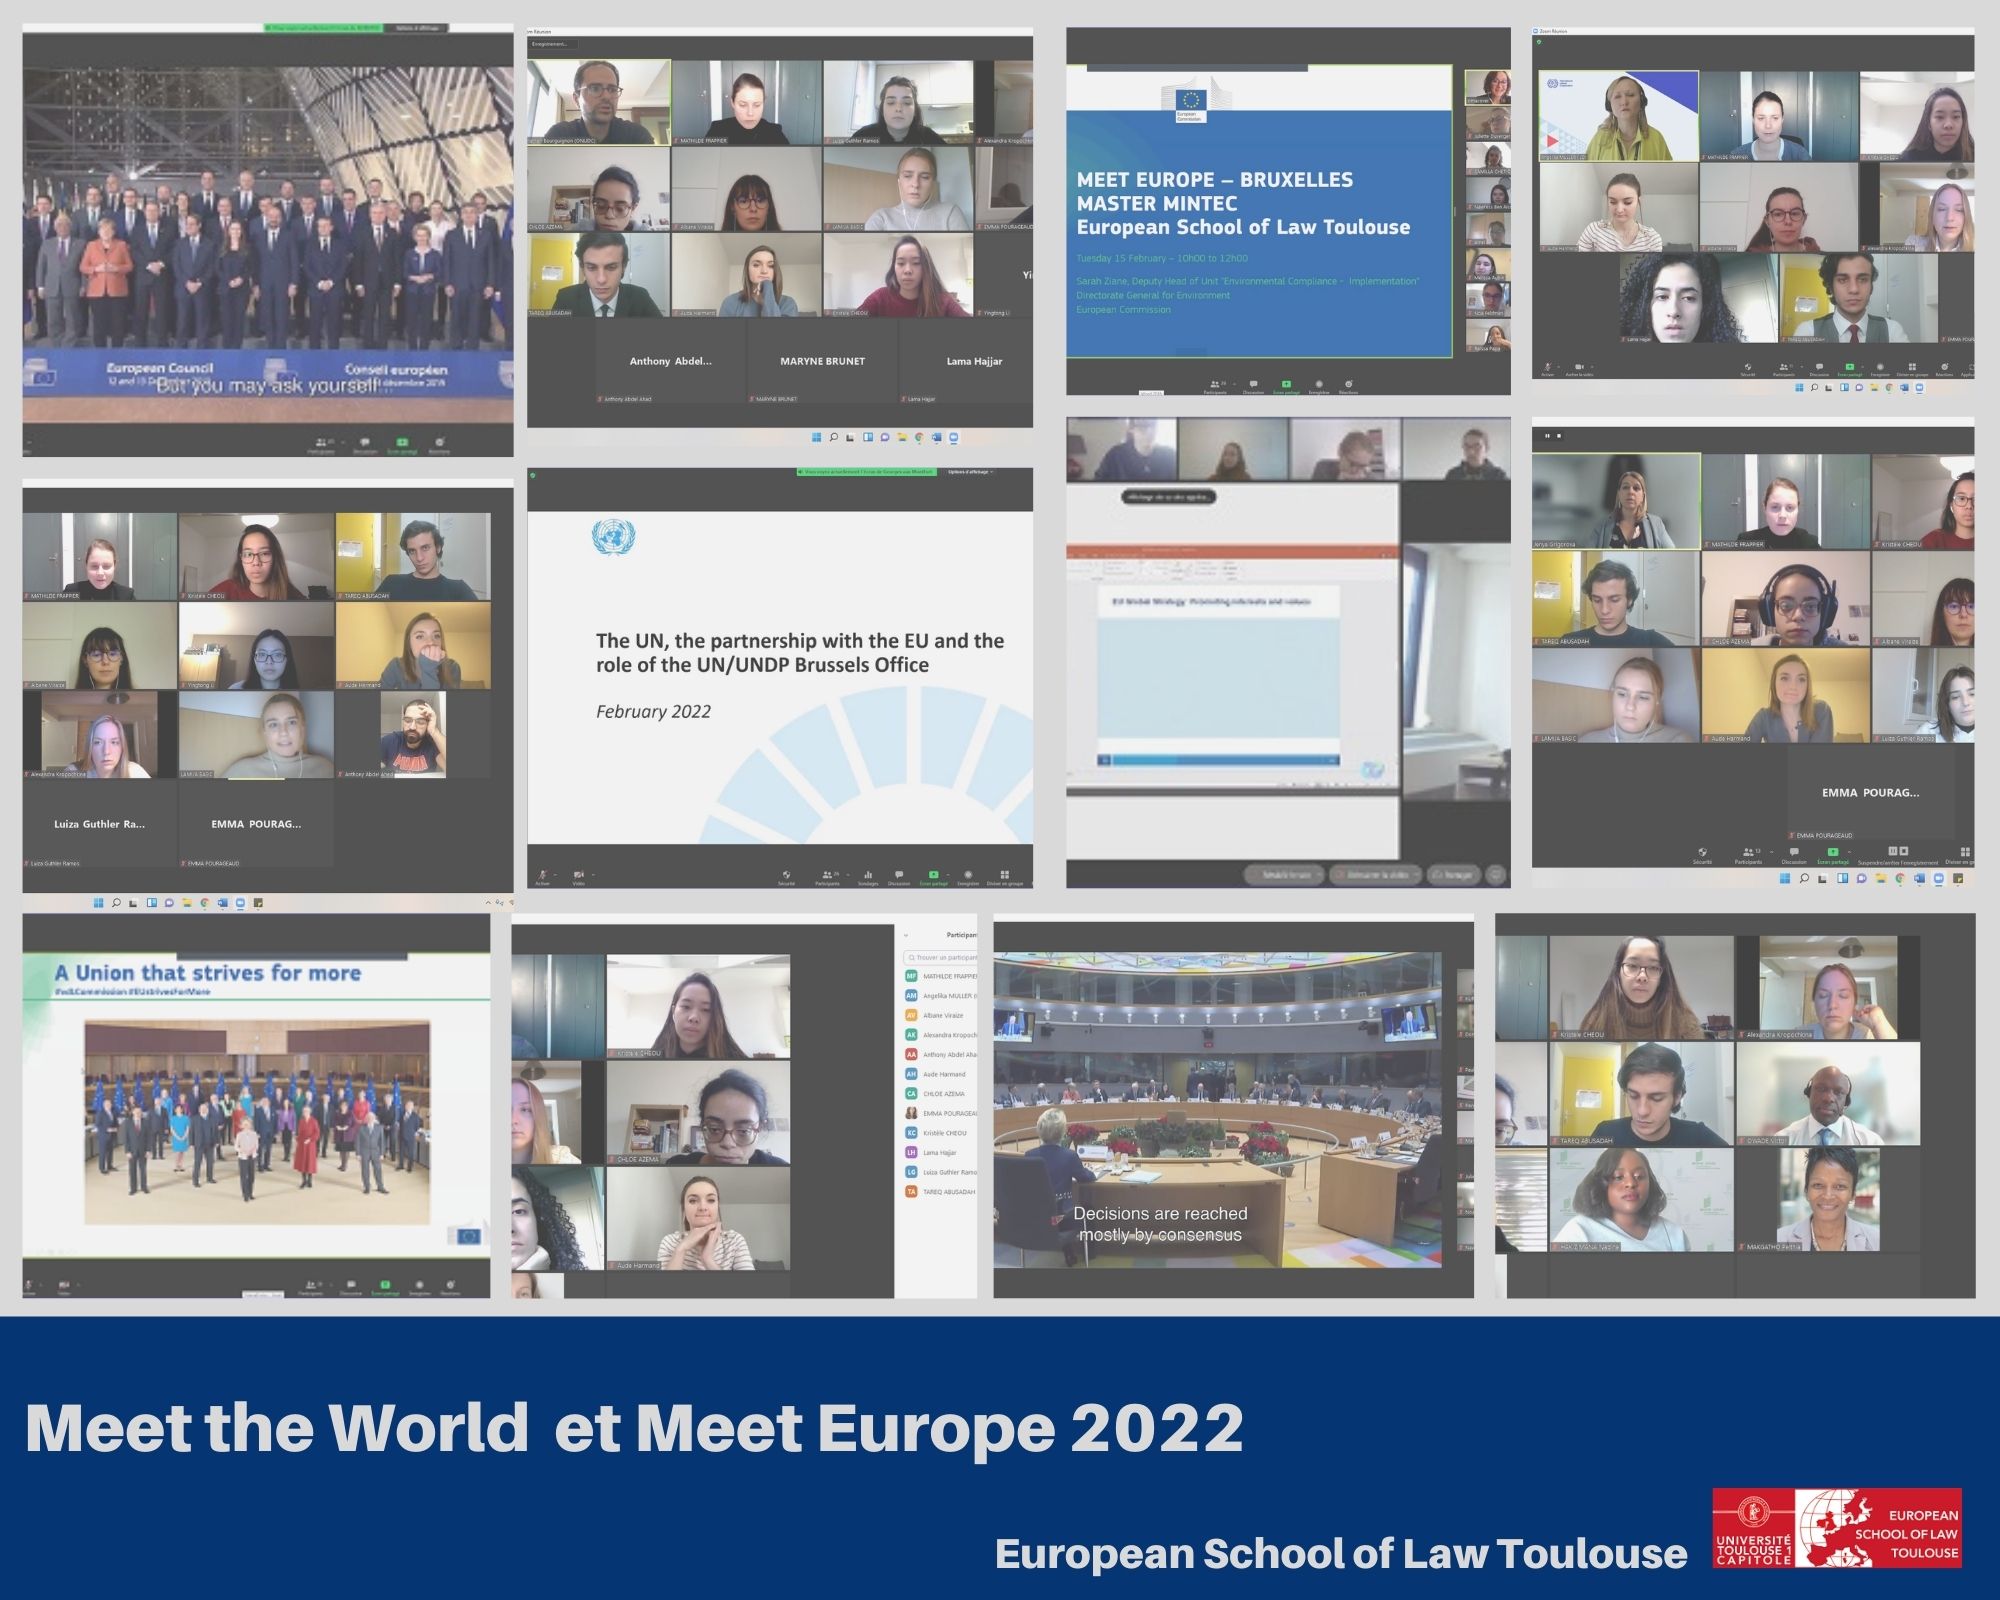Click Enregistrer record icon in UN window
2000x1600 pixels.
pyautogui.click(x=968, y=877)
